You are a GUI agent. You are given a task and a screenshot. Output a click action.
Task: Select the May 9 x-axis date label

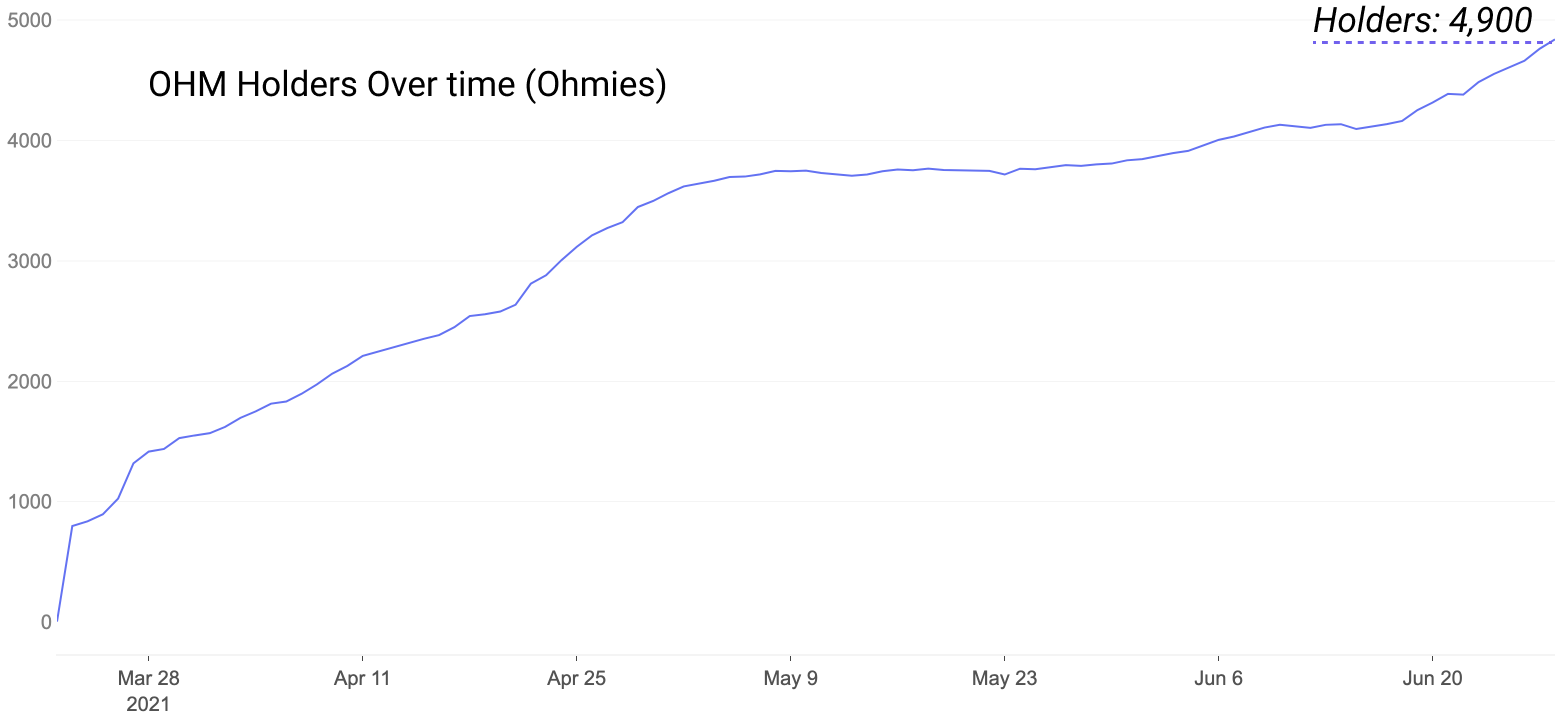tap(790, 679)
